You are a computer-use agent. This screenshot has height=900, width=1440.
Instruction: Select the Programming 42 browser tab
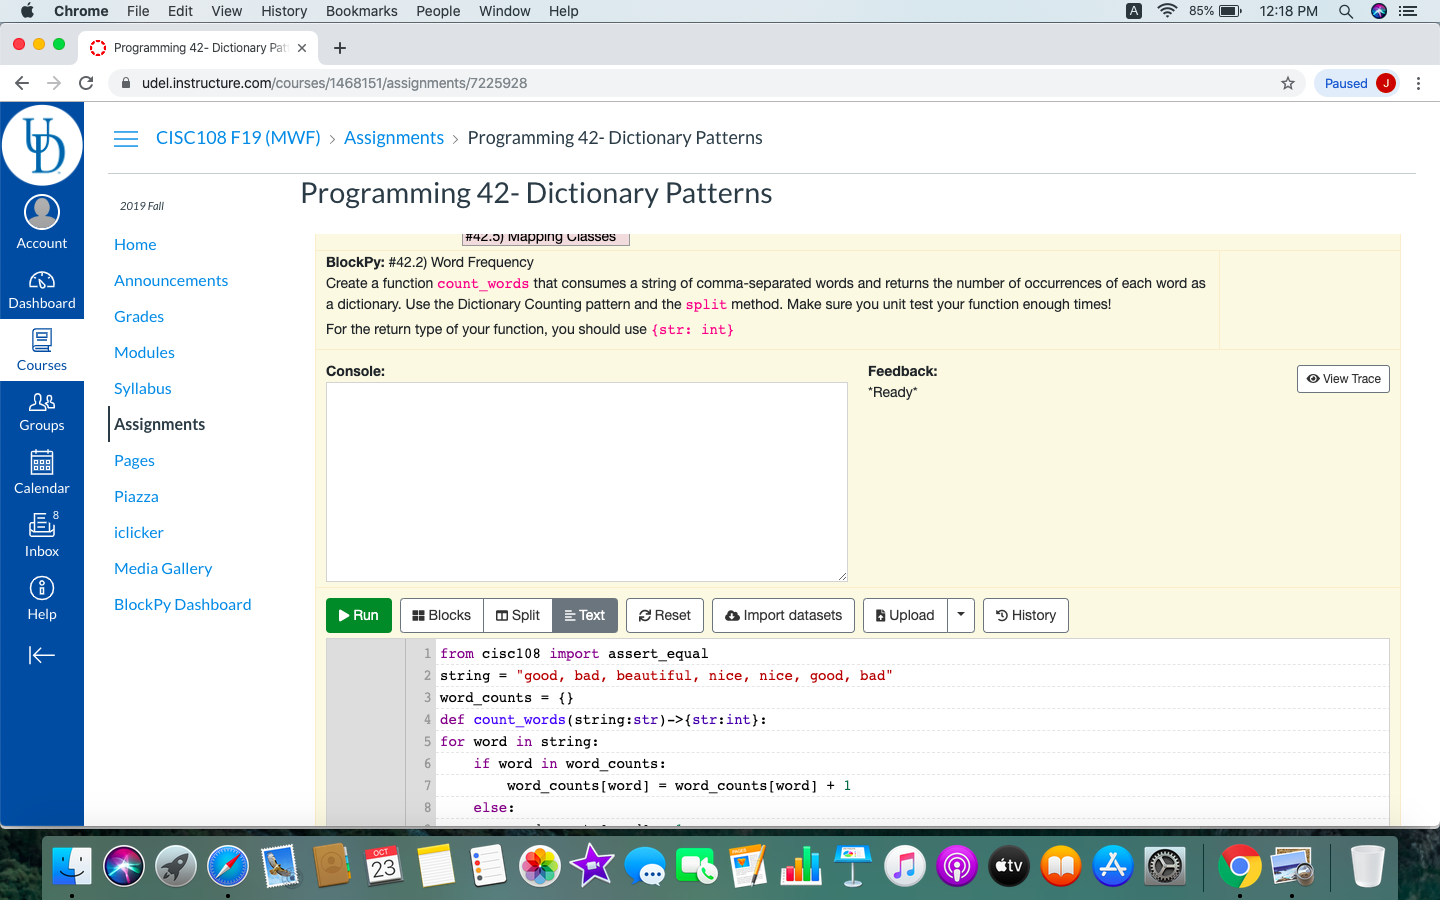coord(195,47)
